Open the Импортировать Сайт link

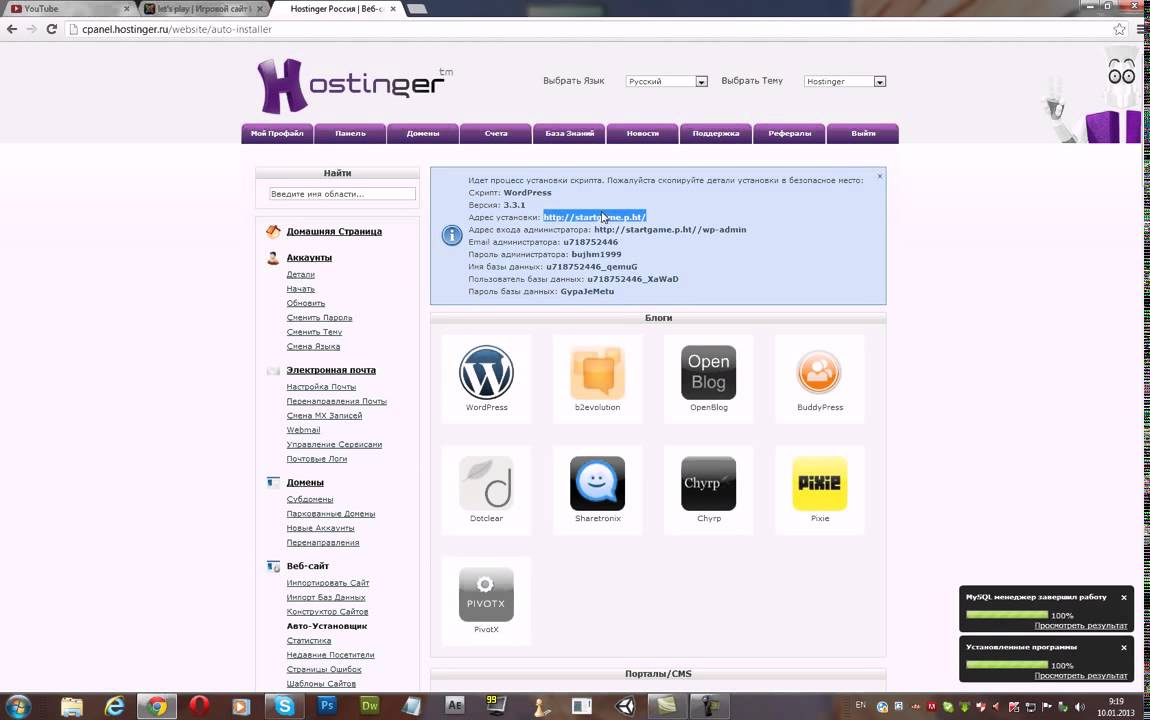point(328,583)
